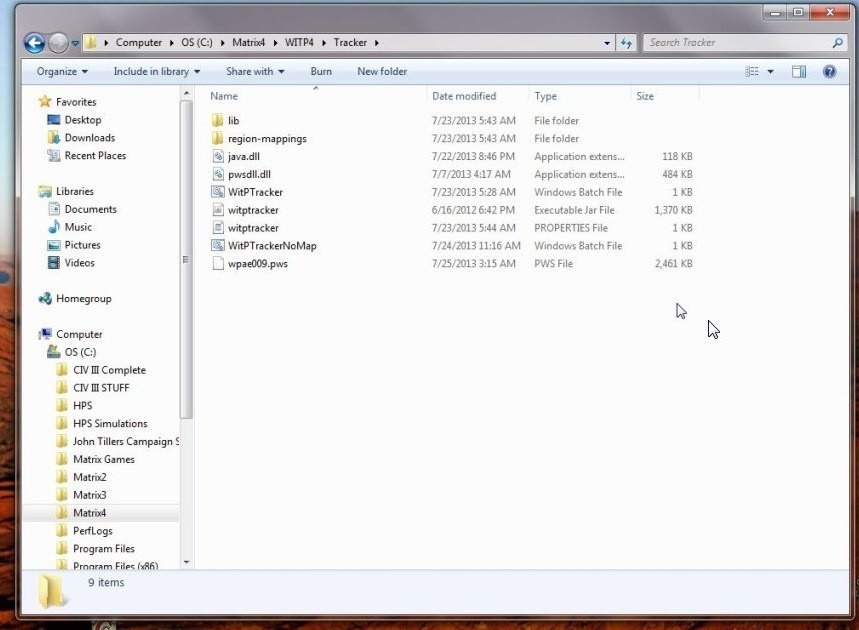The width and height of the screenshot is (859, 630).
Task: Click Computer in the address breadcrumb
Action: point(139,43)
